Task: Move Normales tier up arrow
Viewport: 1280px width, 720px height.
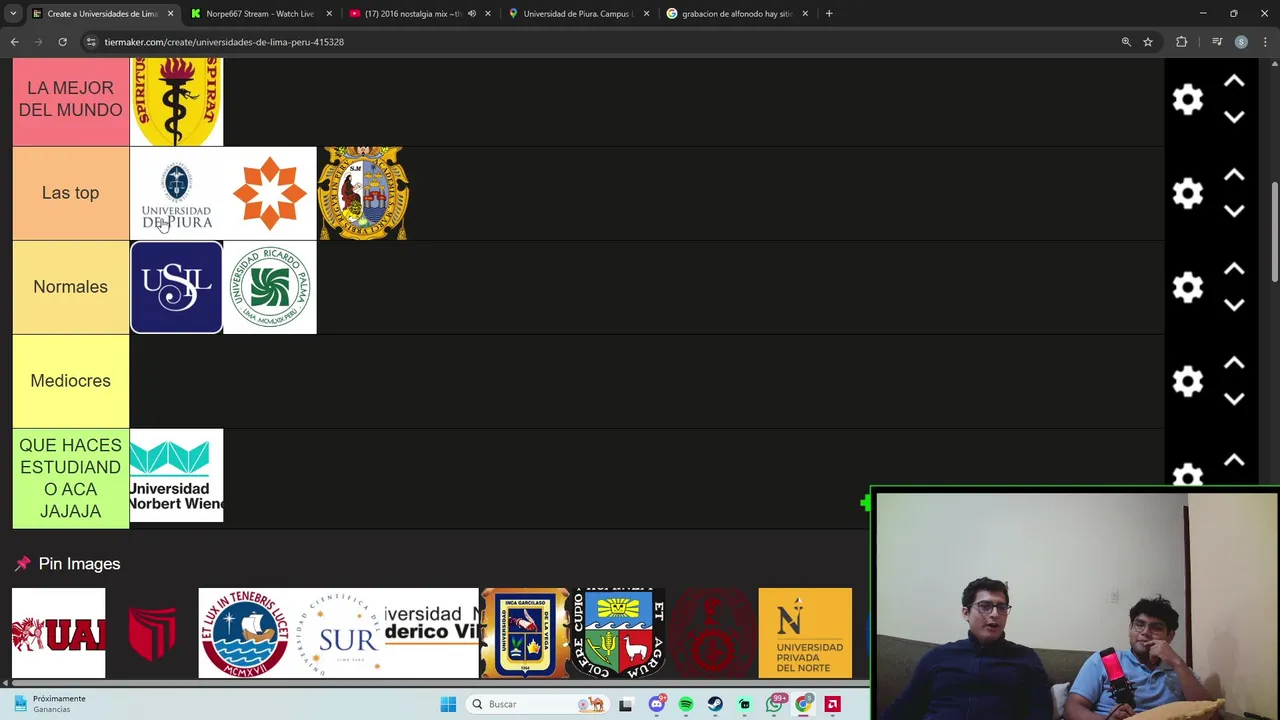Action: pyautogui.click(x=1234, y=269)
